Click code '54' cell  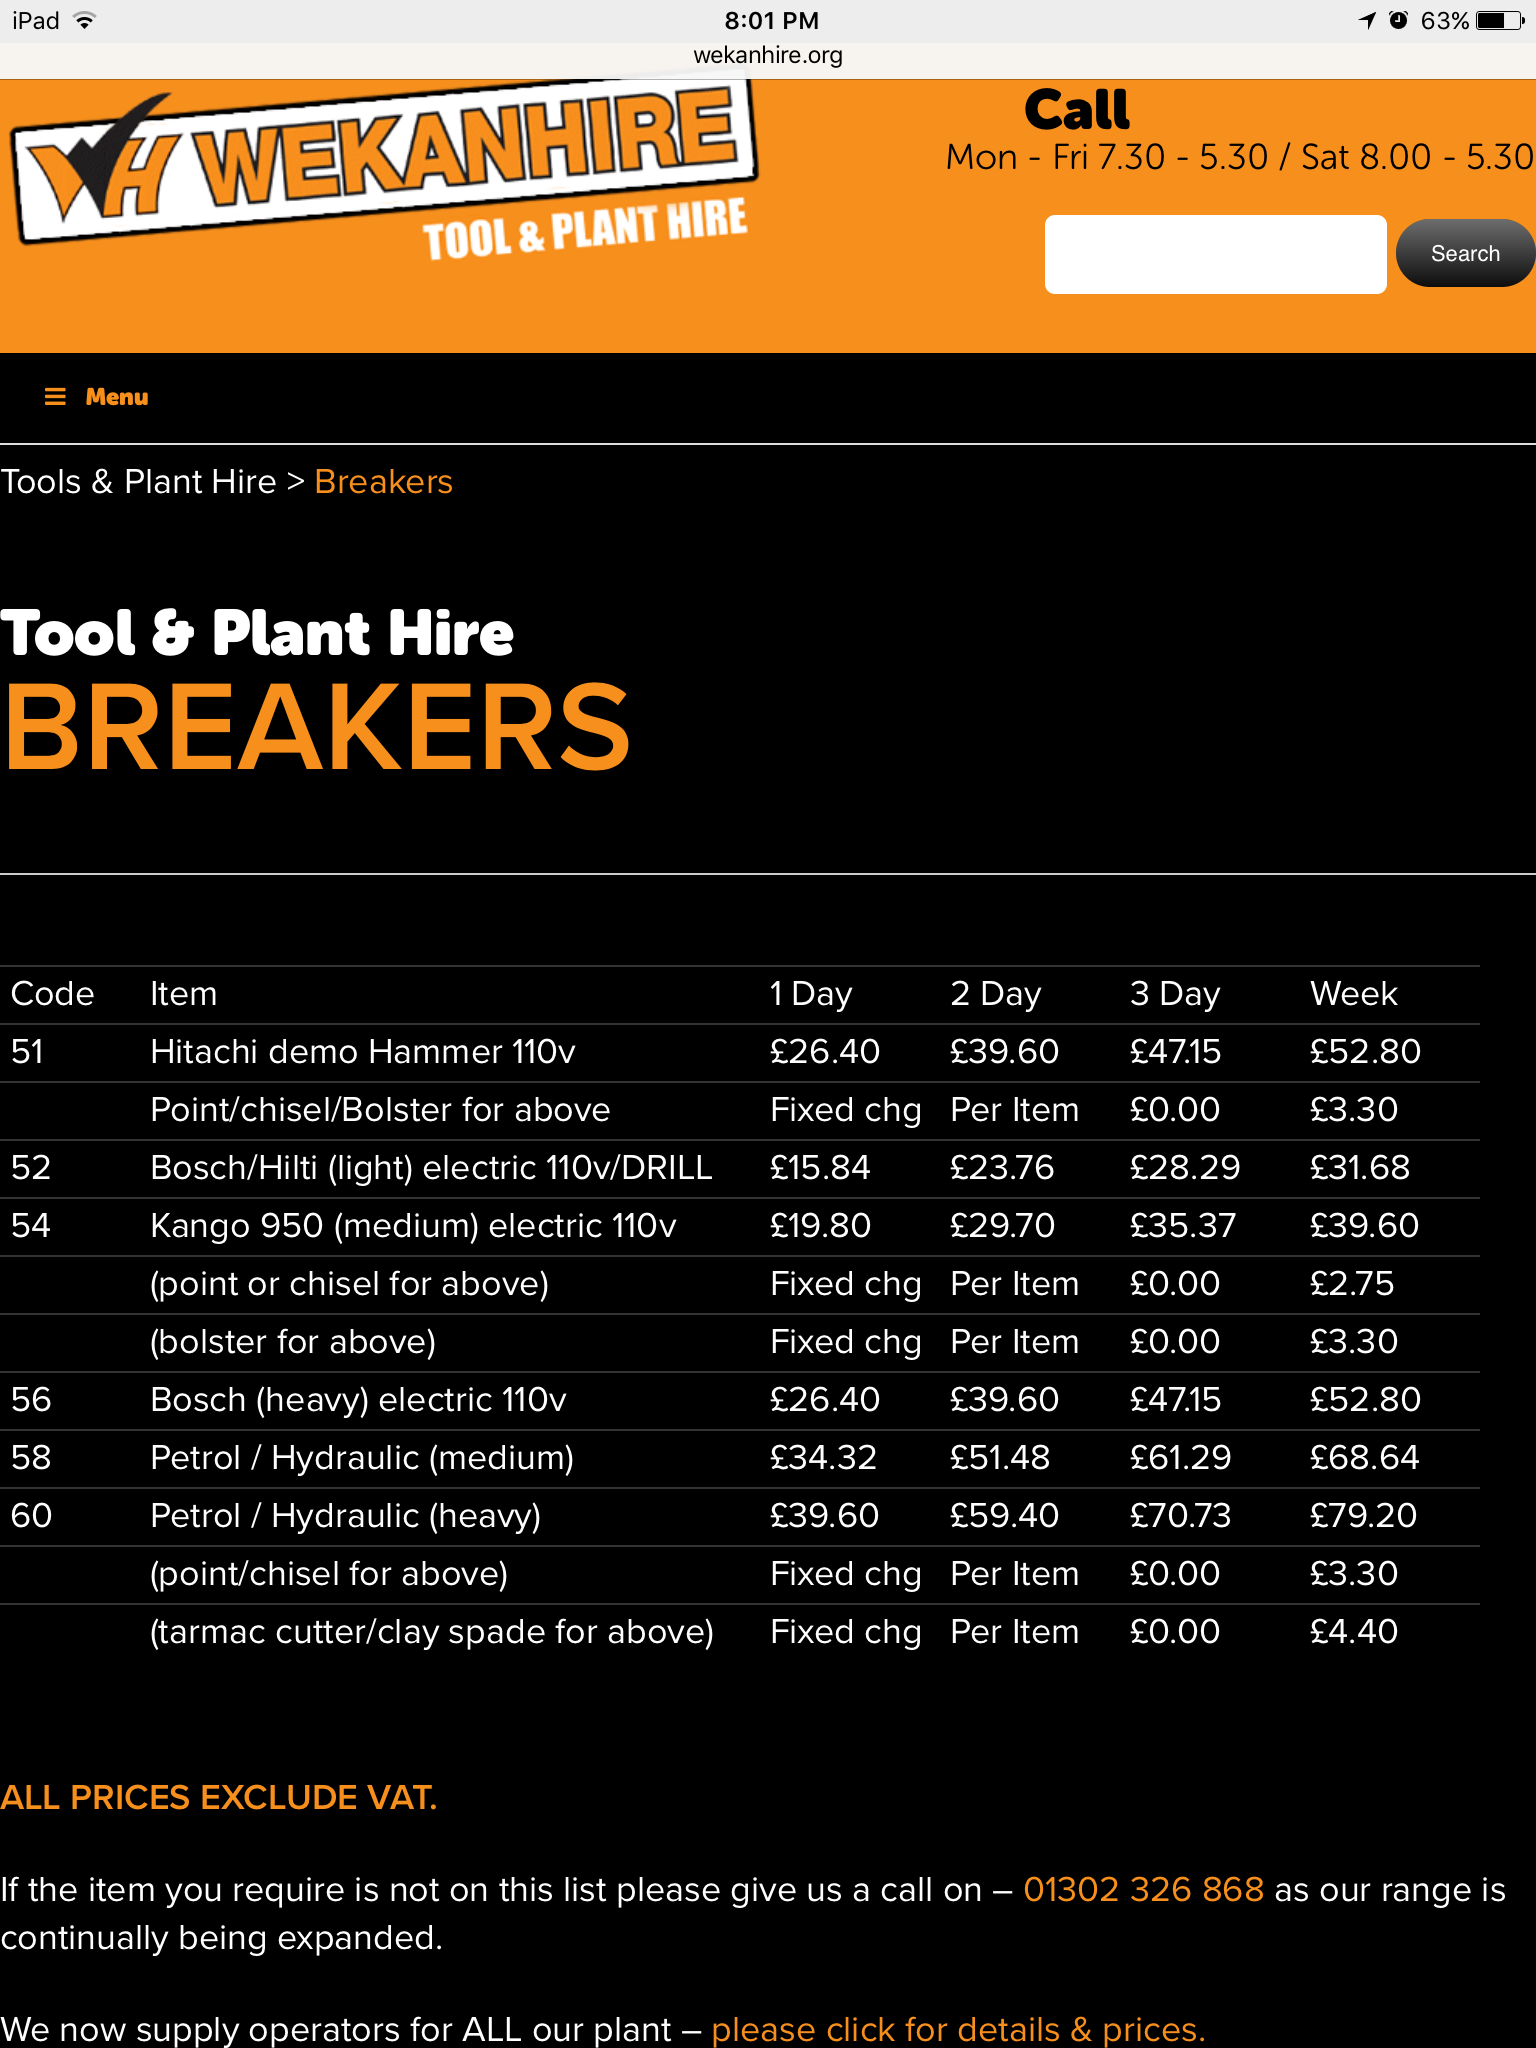pos(30,1226)
